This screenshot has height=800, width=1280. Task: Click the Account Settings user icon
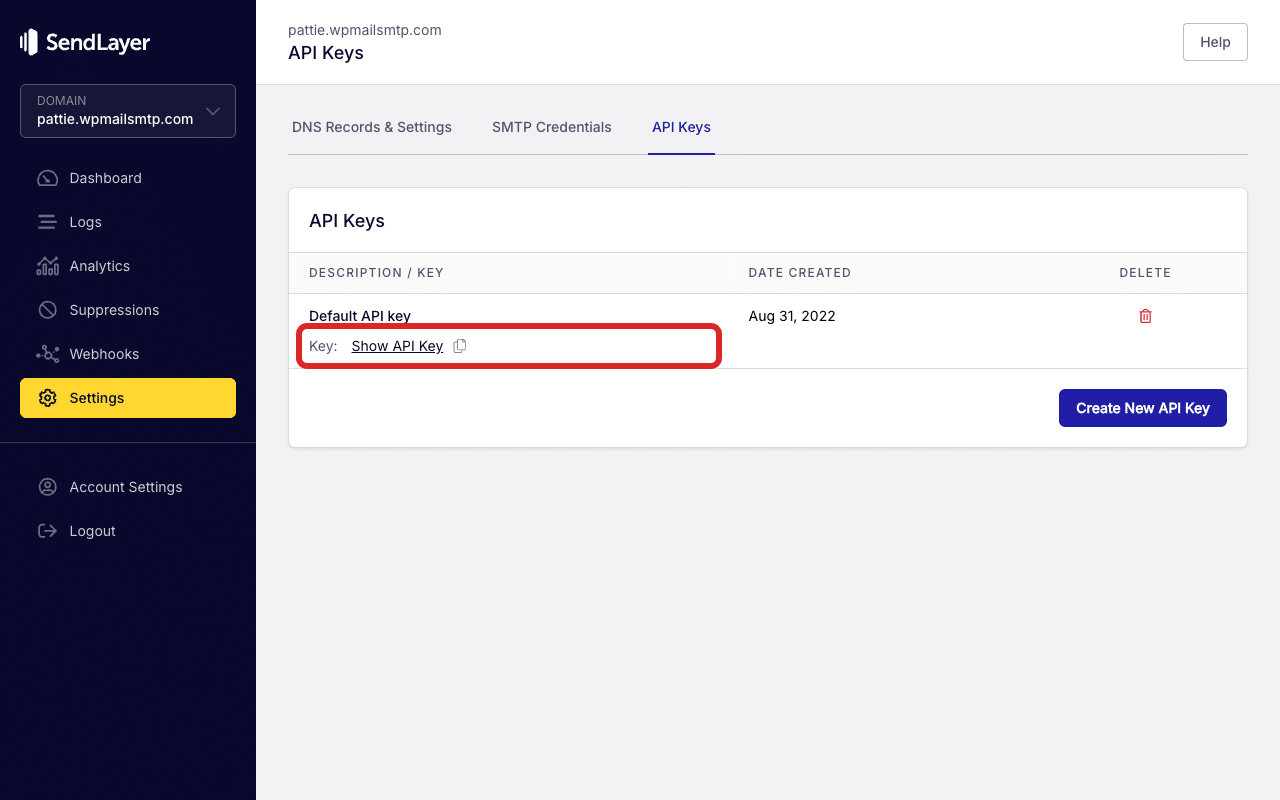(47, 487)
